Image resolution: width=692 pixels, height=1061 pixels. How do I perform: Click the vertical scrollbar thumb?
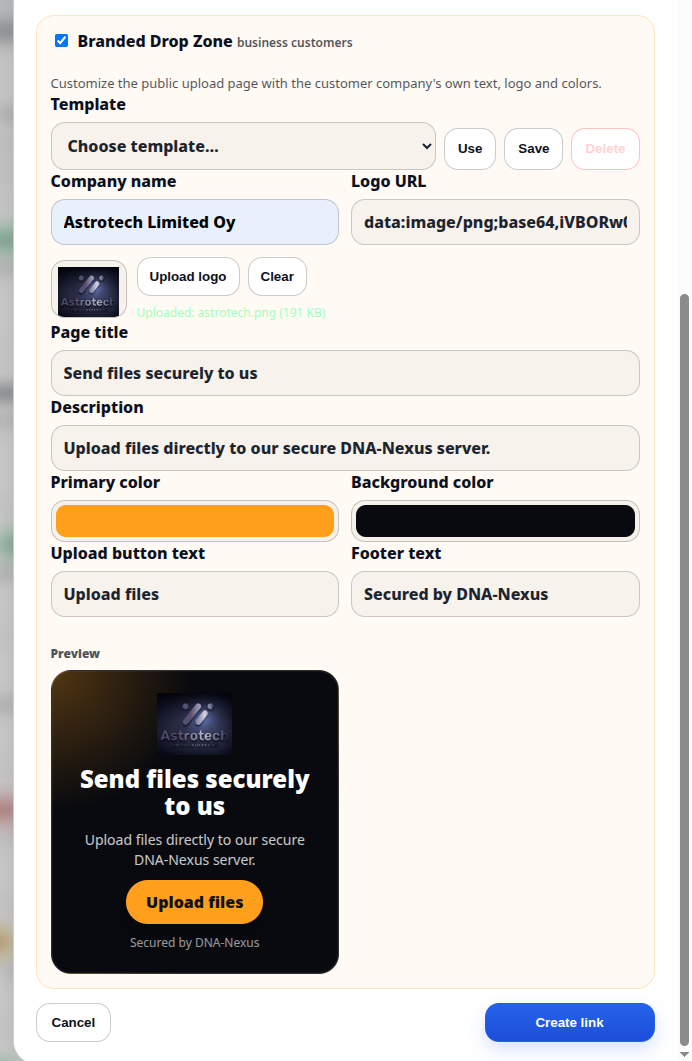(685, 670)
